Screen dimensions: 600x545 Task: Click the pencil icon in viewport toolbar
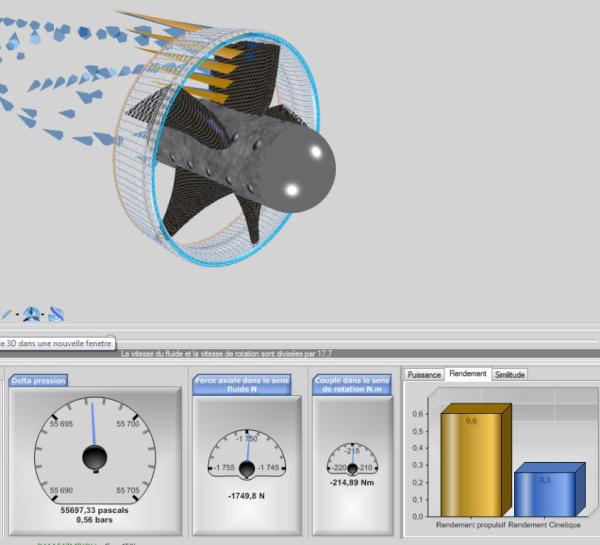pos(6,315)
